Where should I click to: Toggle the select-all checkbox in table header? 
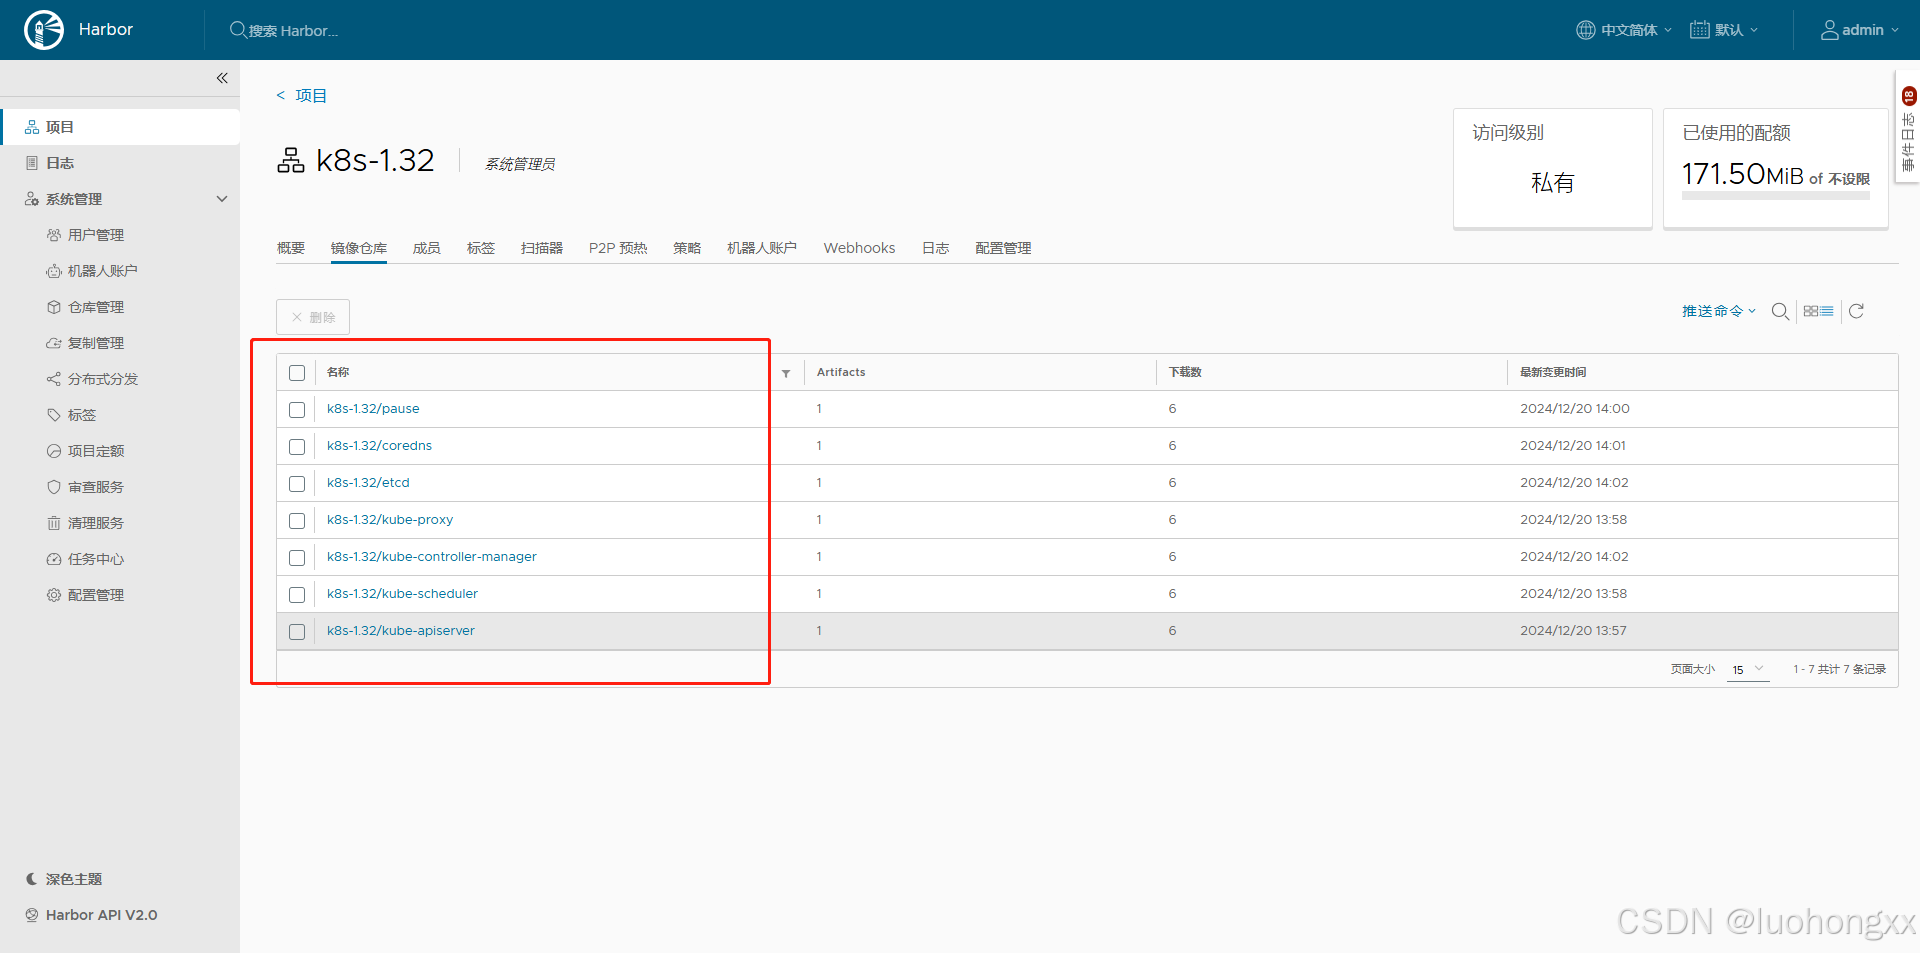297,373
